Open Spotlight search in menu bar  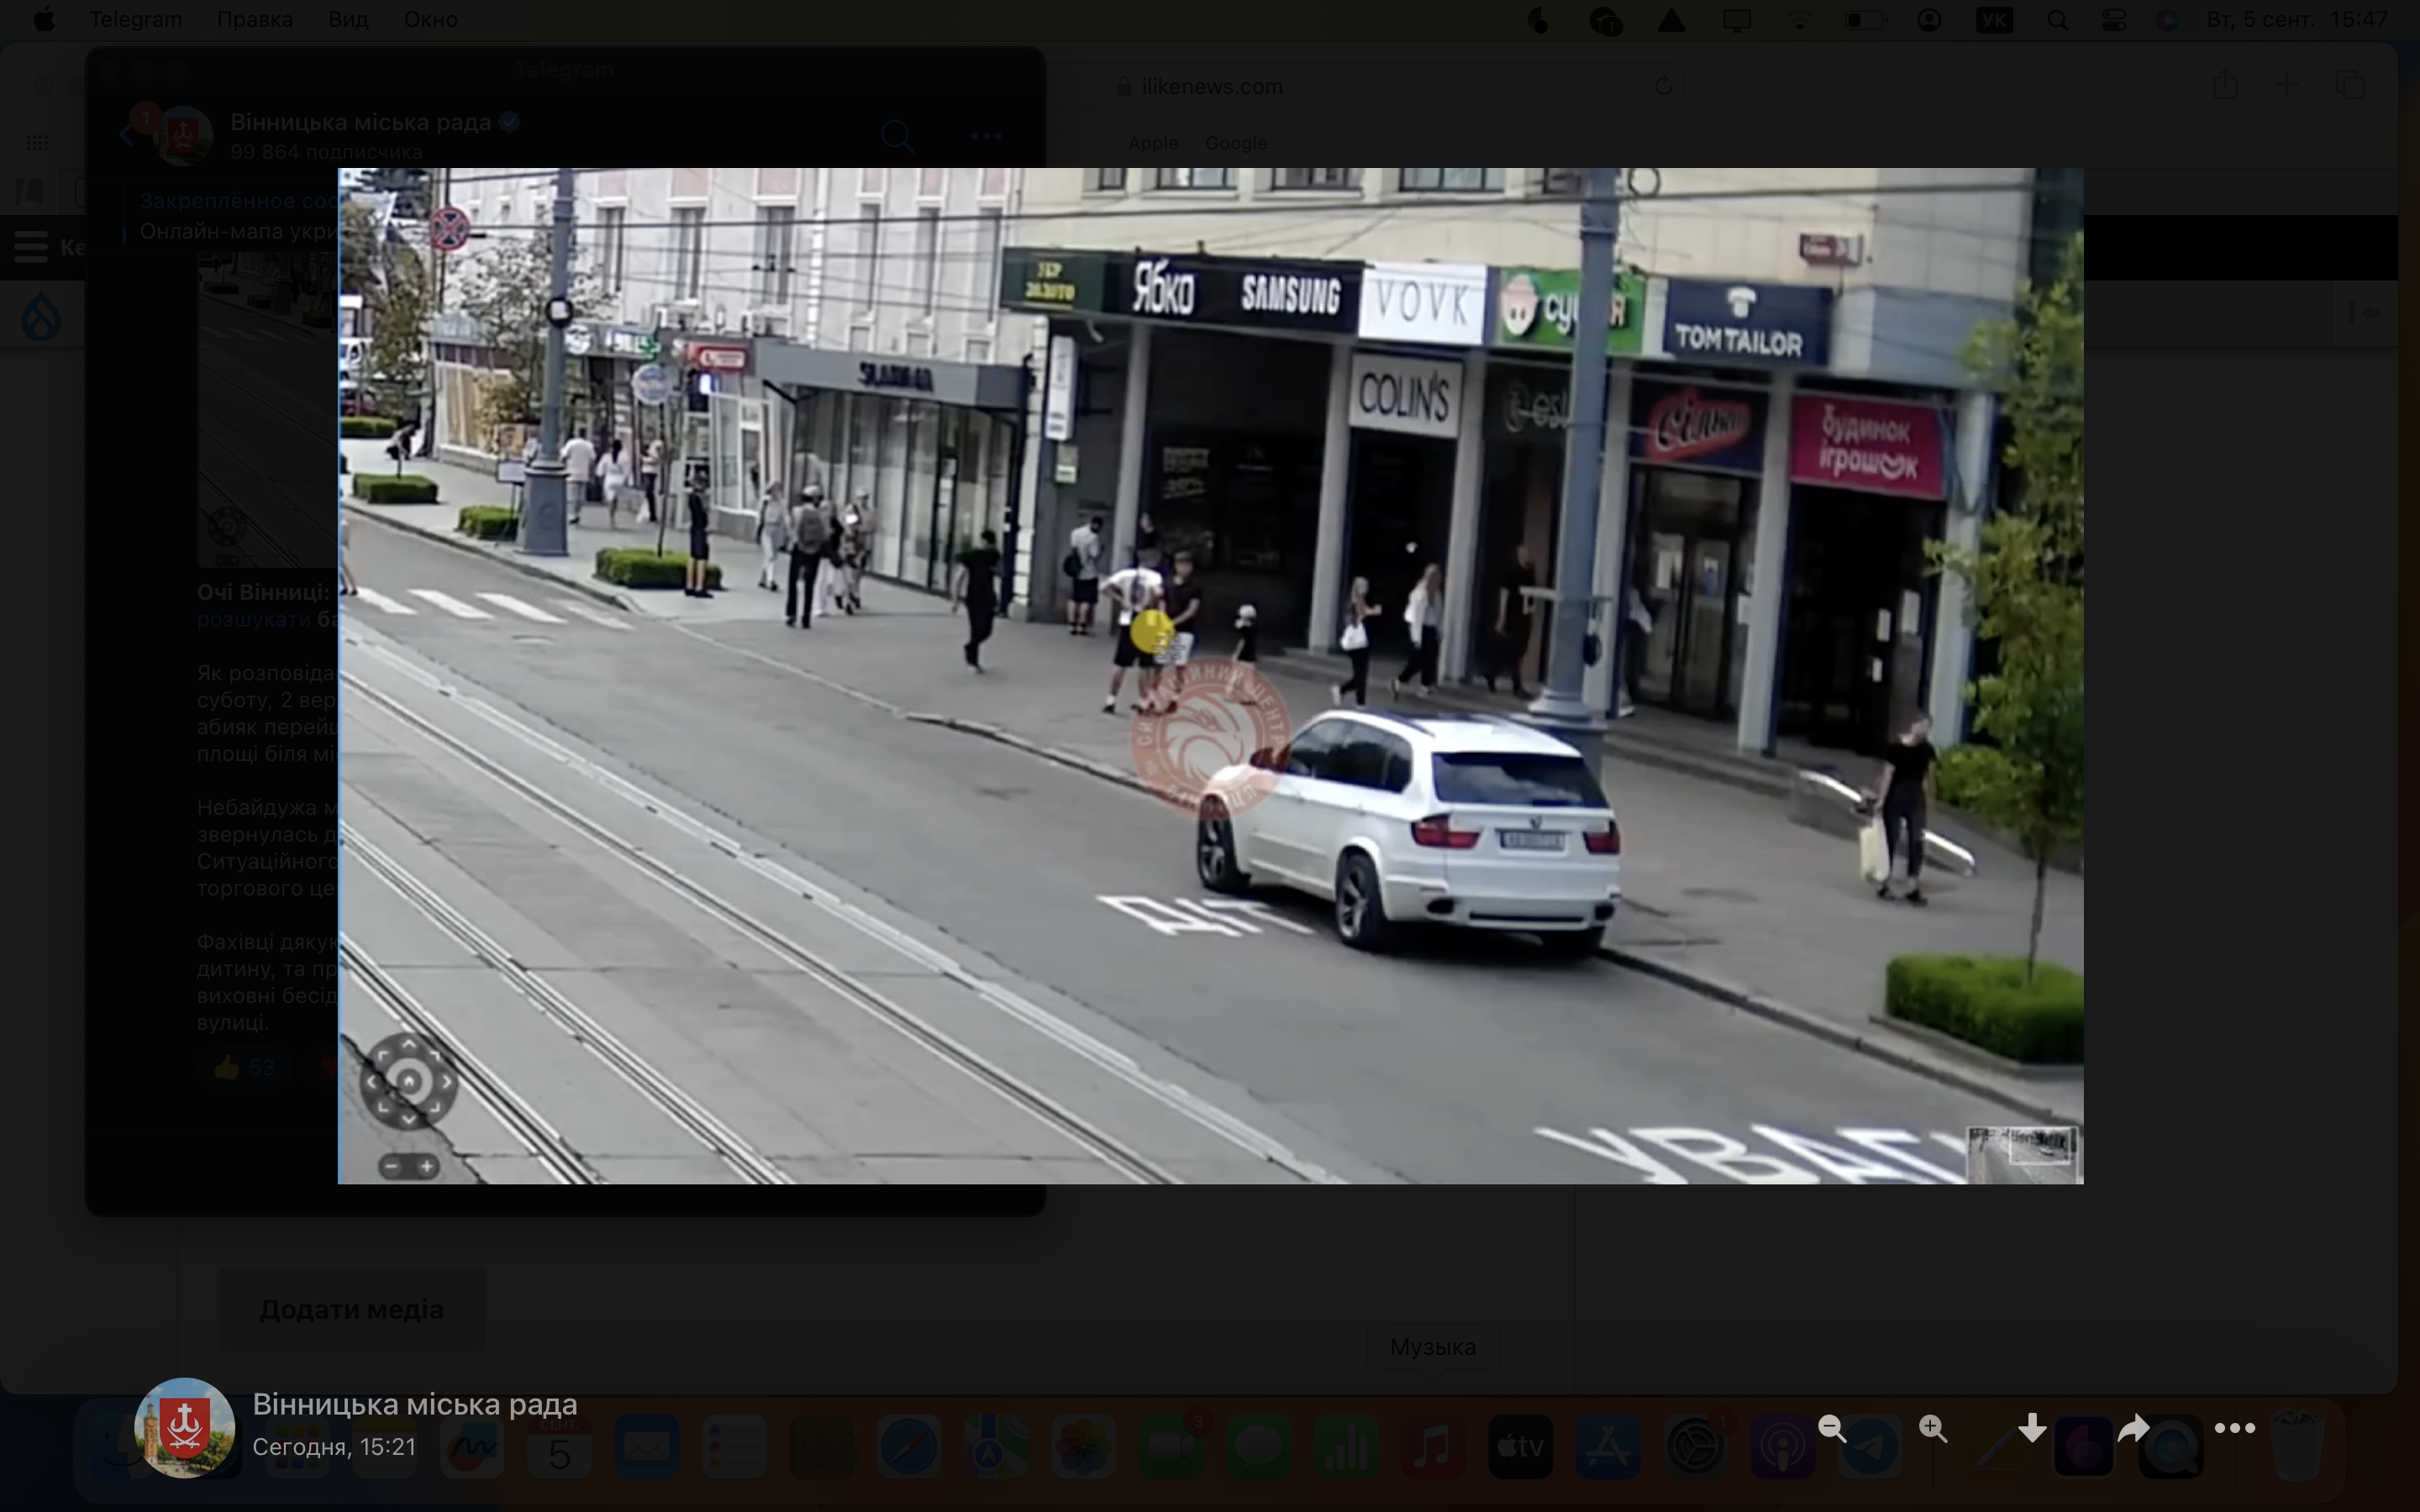[x=2057, y=19]
